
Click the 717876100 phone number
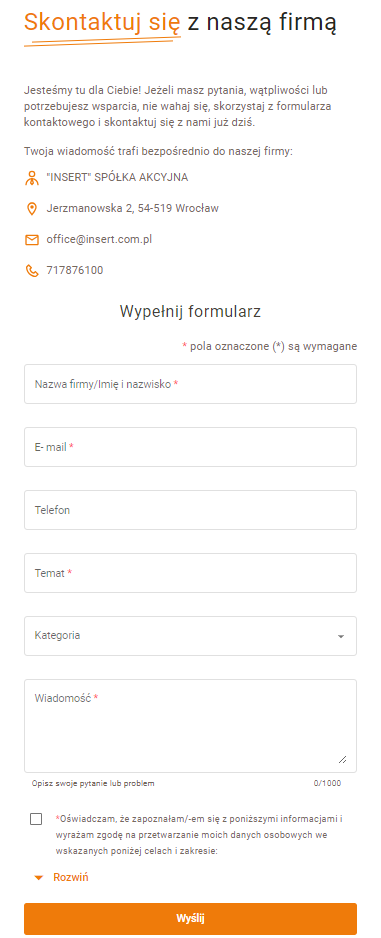click(x=75, y=270)
